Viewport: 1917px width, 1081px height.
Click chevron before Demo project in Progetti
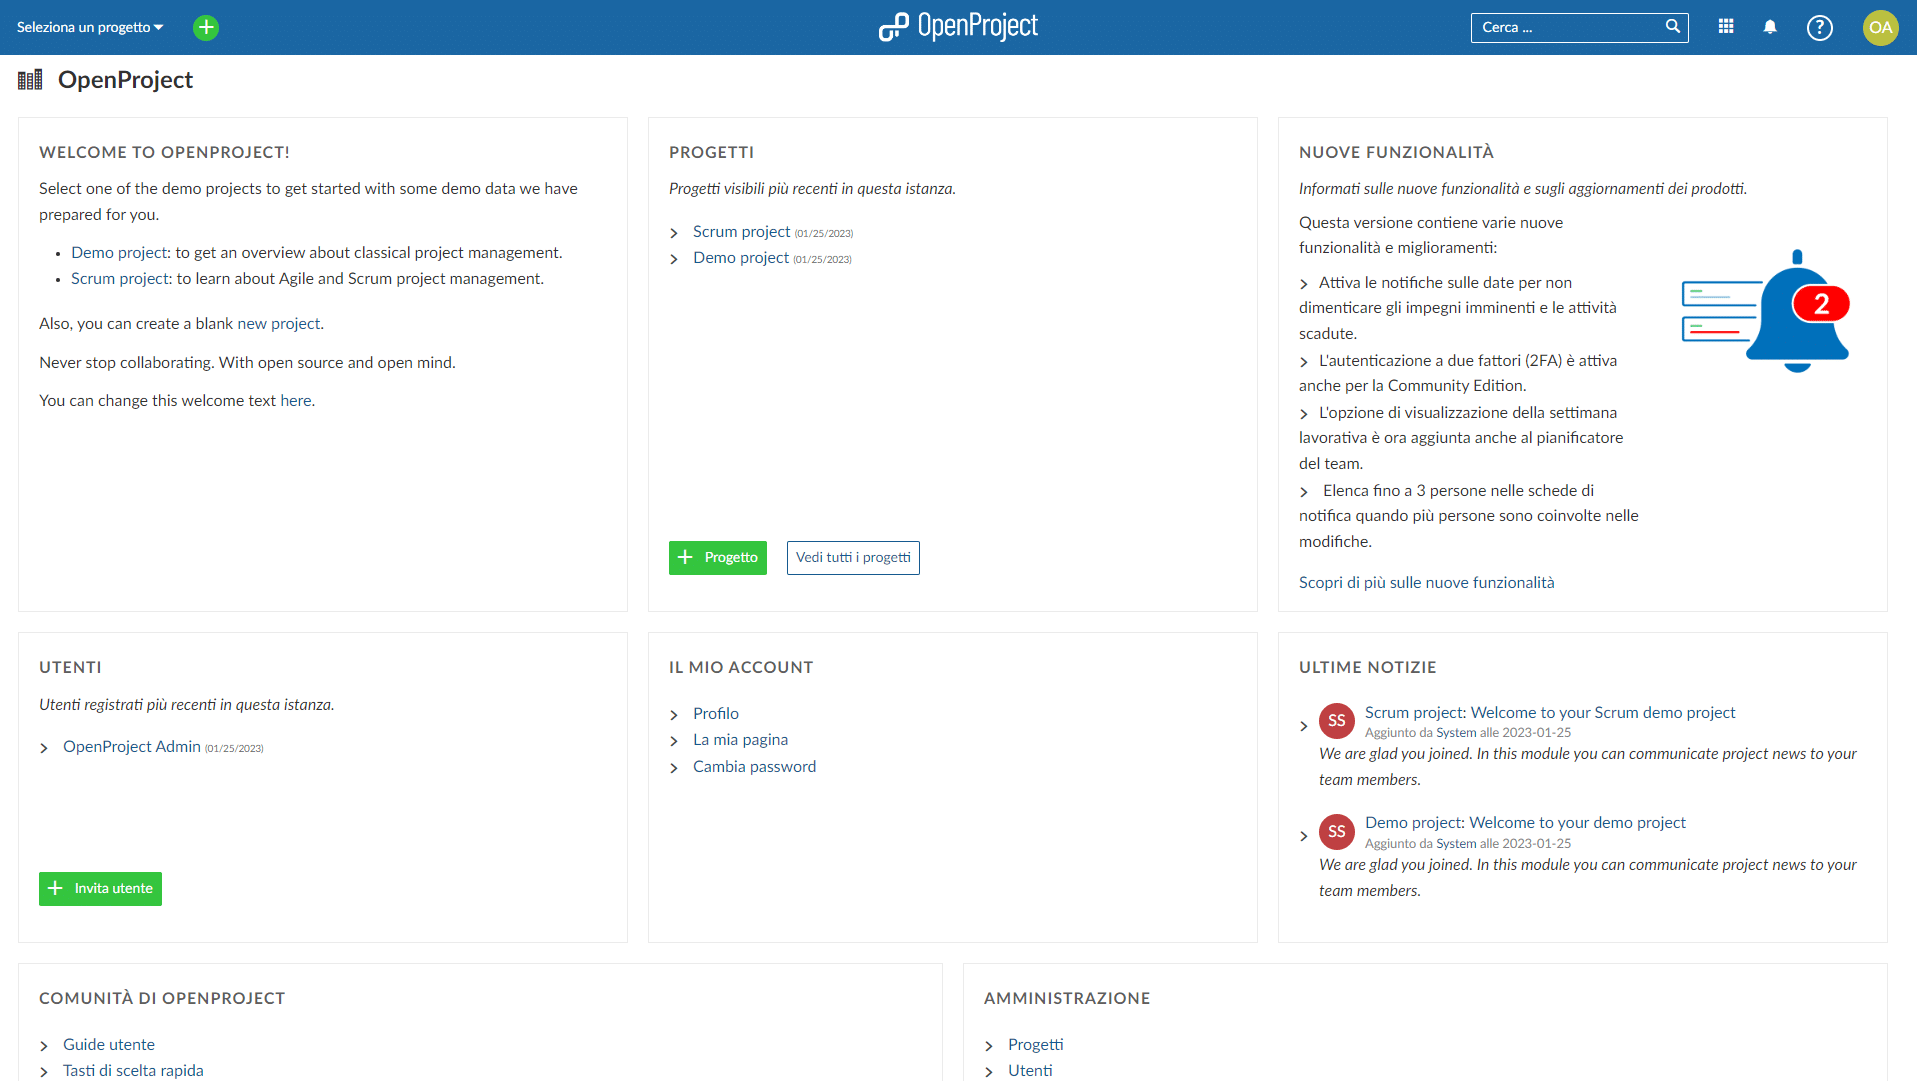674,259
